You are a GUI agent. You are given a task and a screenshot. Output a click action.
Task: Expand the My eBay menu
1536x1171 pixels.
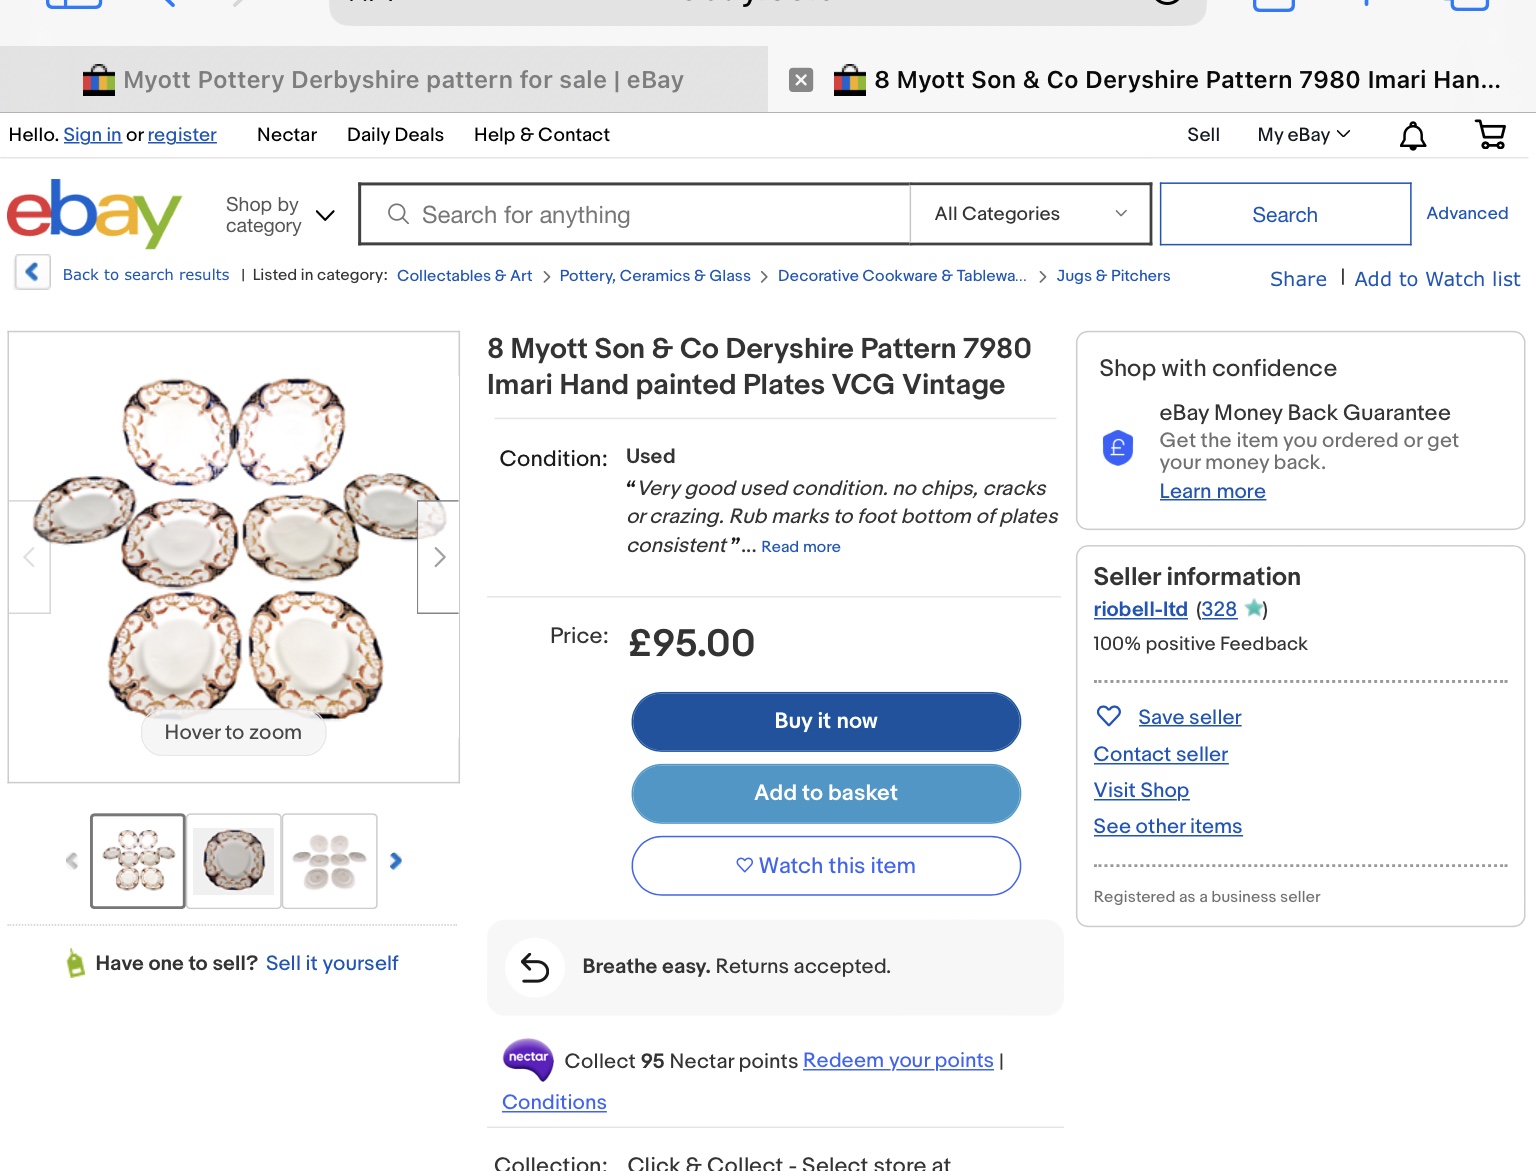point(1303,135)
